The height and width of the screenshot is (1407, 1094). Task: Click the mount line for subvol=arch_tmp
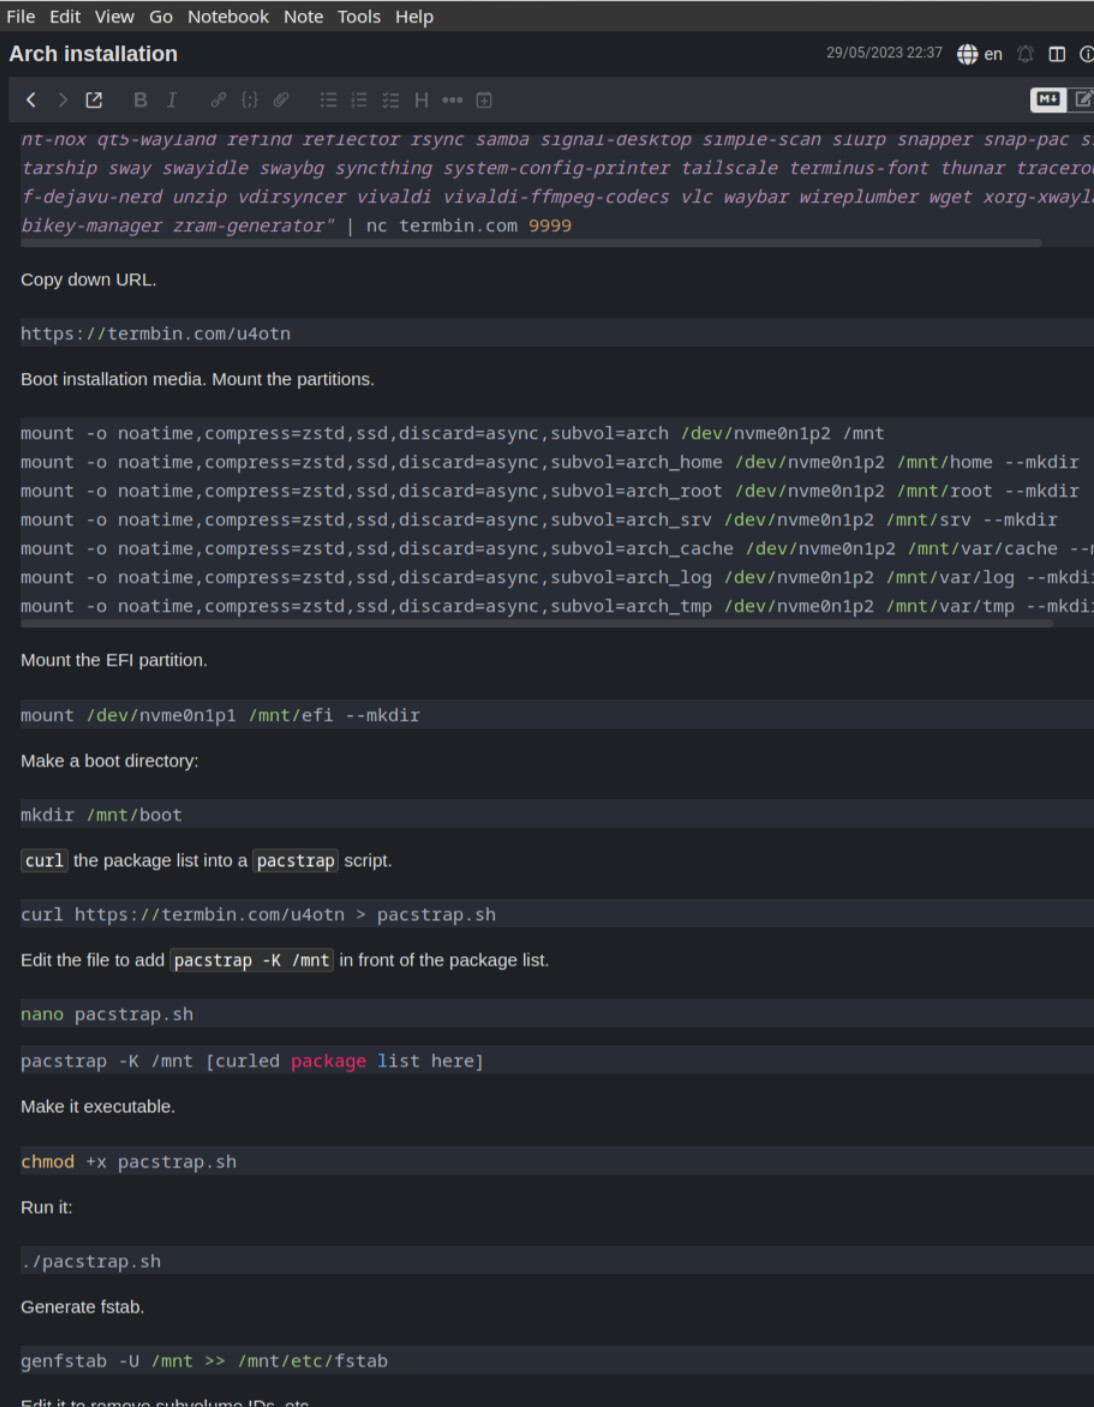[557, 607]
